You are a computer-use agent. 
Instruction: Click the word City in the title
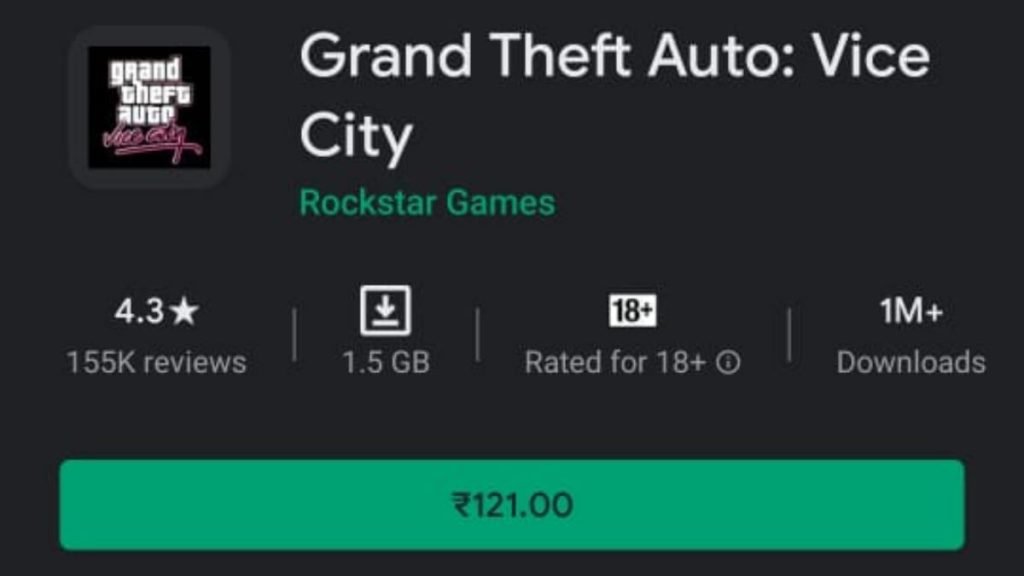[356, 136]
